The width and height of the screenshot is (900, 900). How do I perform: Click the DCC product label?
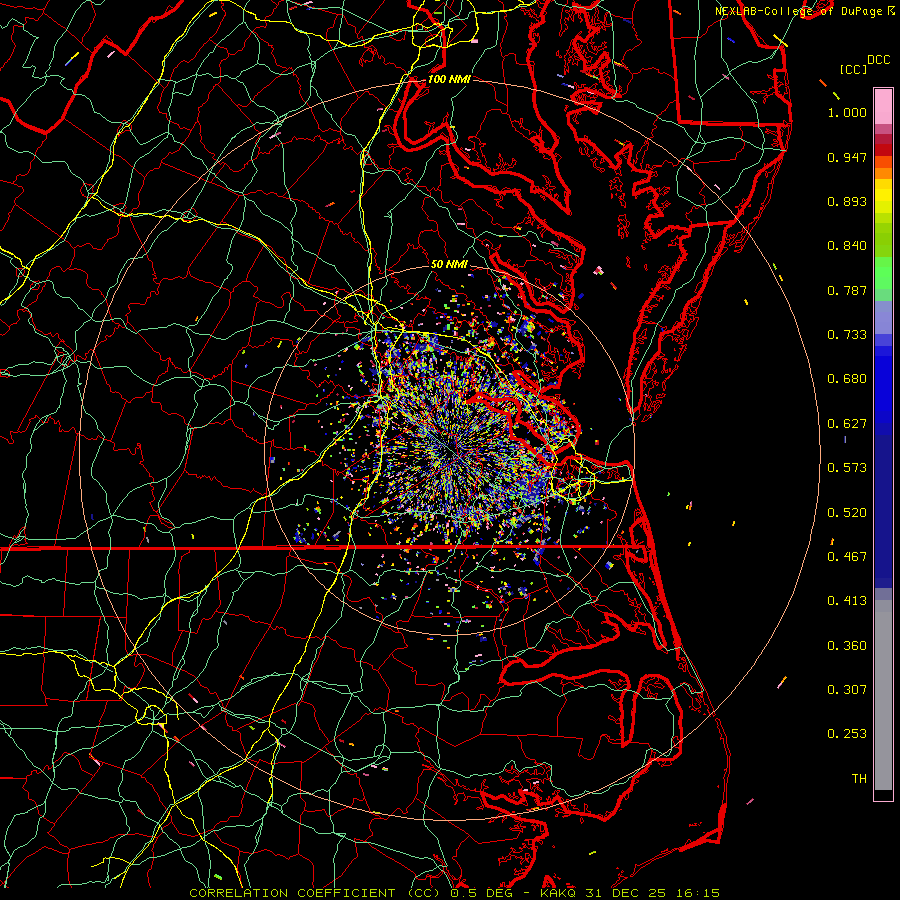(878, 60)
